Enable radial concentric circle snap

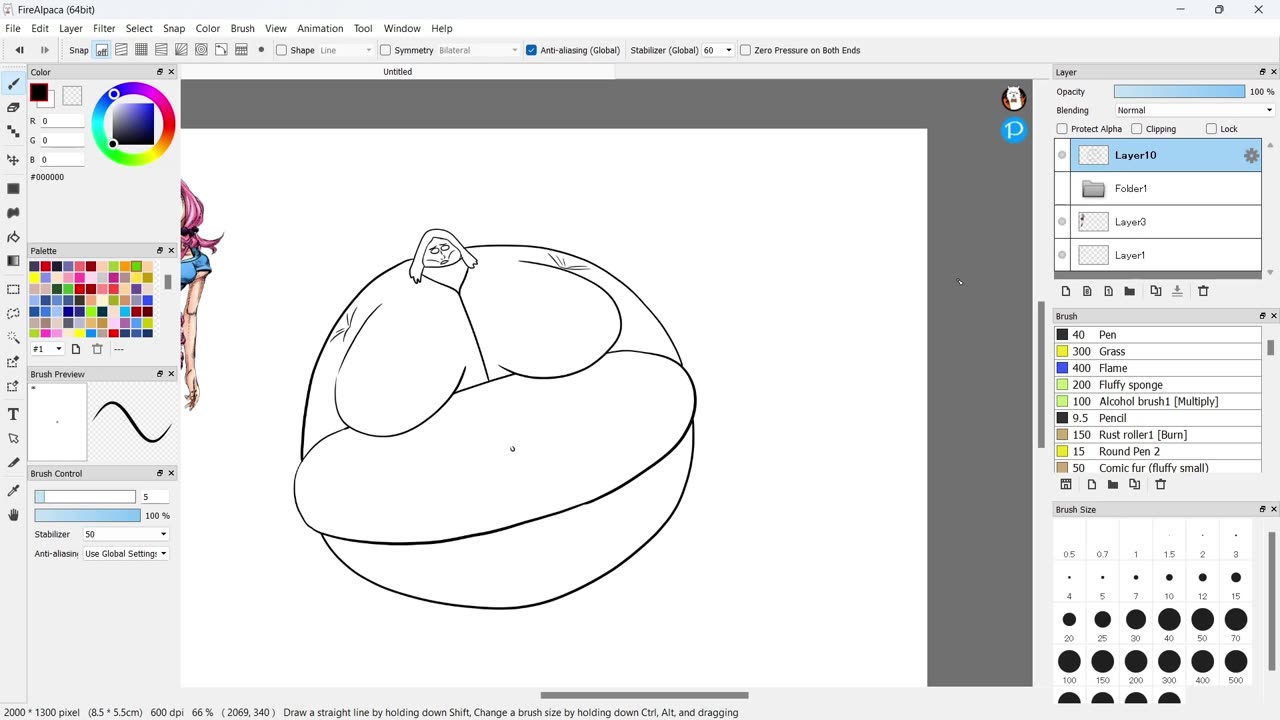pyautogui.click(x=201, y=50)
